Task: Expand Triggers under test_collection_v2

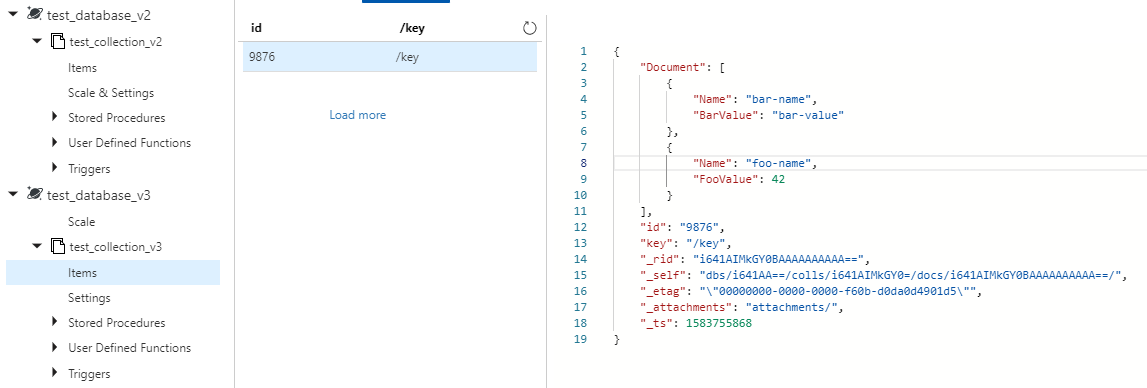Action: point(55,168)
